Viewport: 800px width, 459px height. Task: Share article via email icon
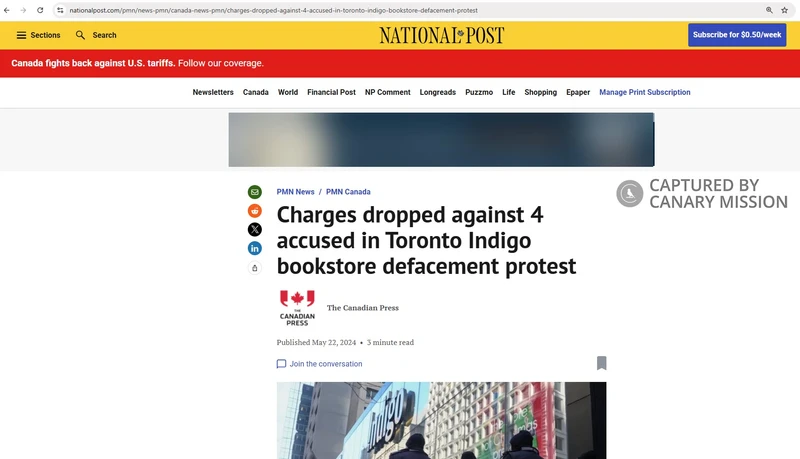point(255,192)
